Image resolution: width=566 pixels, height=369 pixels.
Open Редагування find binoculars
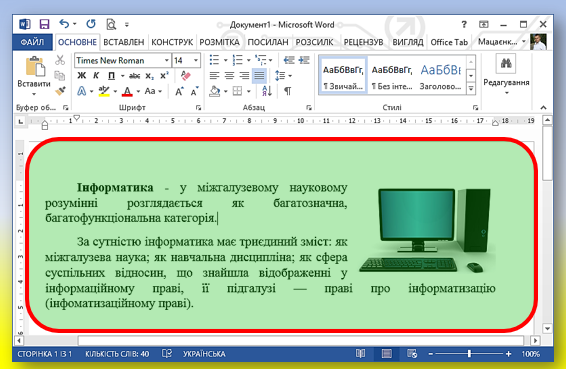506,64
